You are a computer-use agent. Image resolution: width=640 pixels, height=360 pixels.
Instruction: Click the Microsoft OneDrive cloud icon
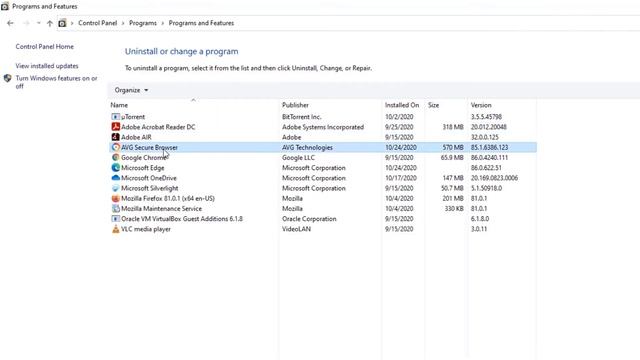(x=116, y=178)
